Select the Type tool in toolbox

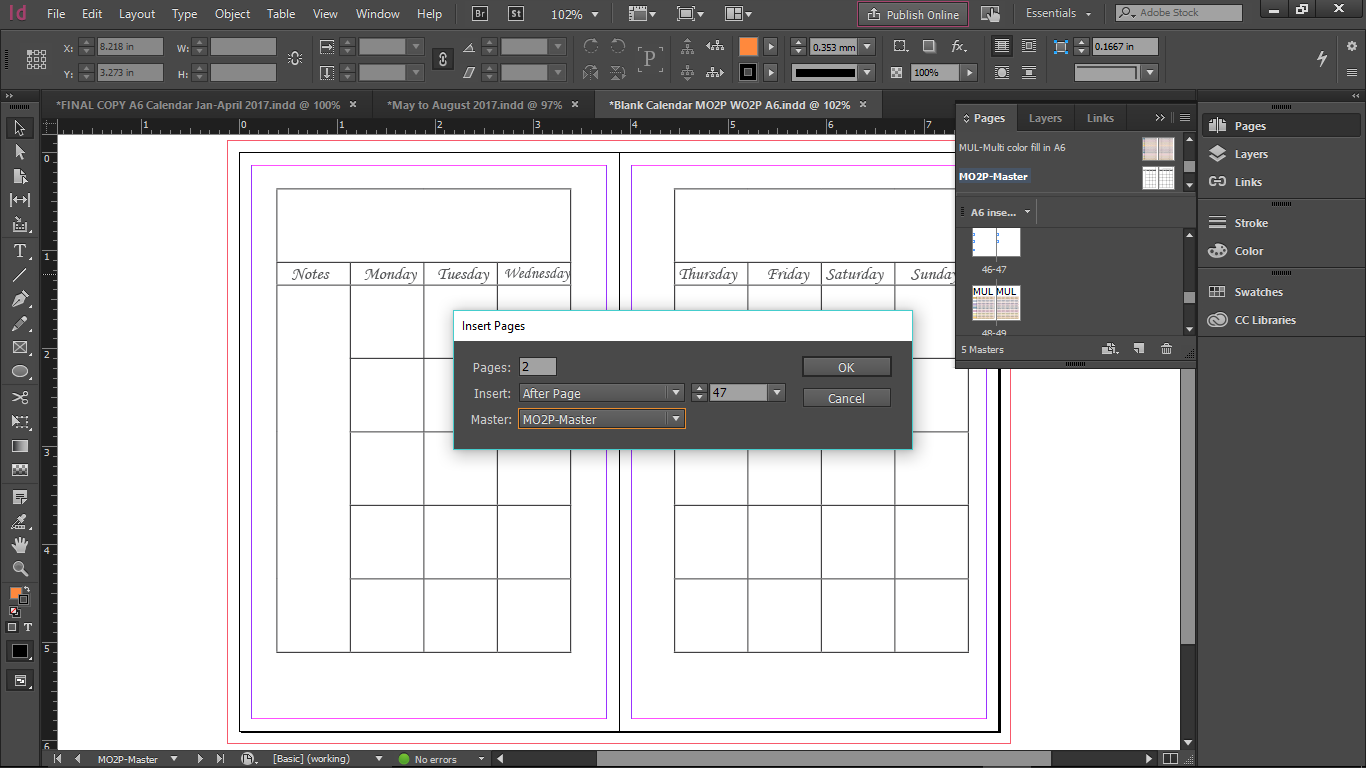[x=19, y=251]
